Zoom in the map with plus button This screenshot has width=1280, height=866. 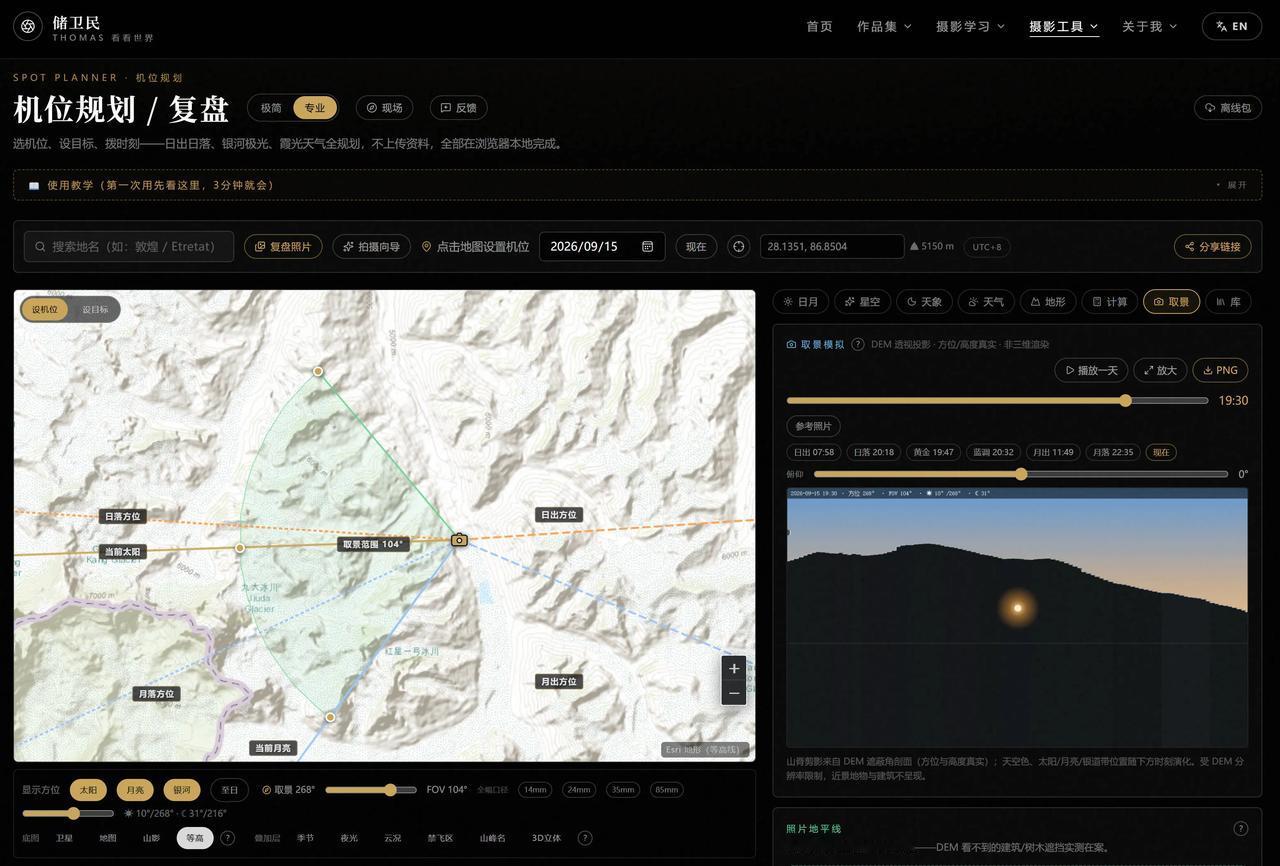click(x=734, y=669)
